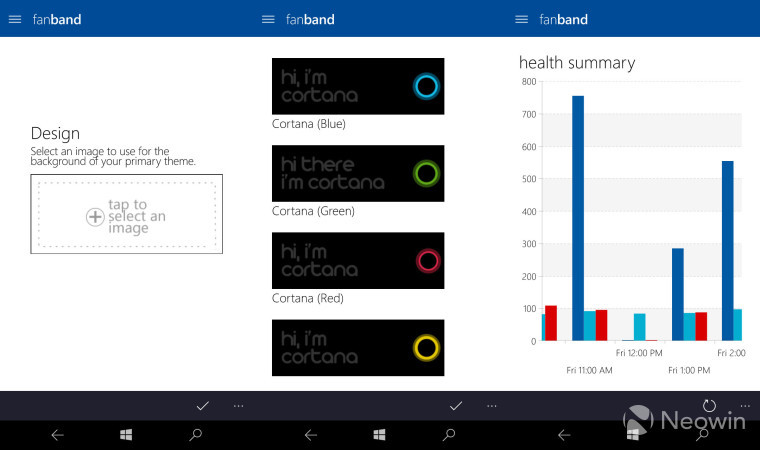The image size is (760, 450).
Task: Confirm with checkmark on Cortana themes screen
Action: click(x=456, y=406)
